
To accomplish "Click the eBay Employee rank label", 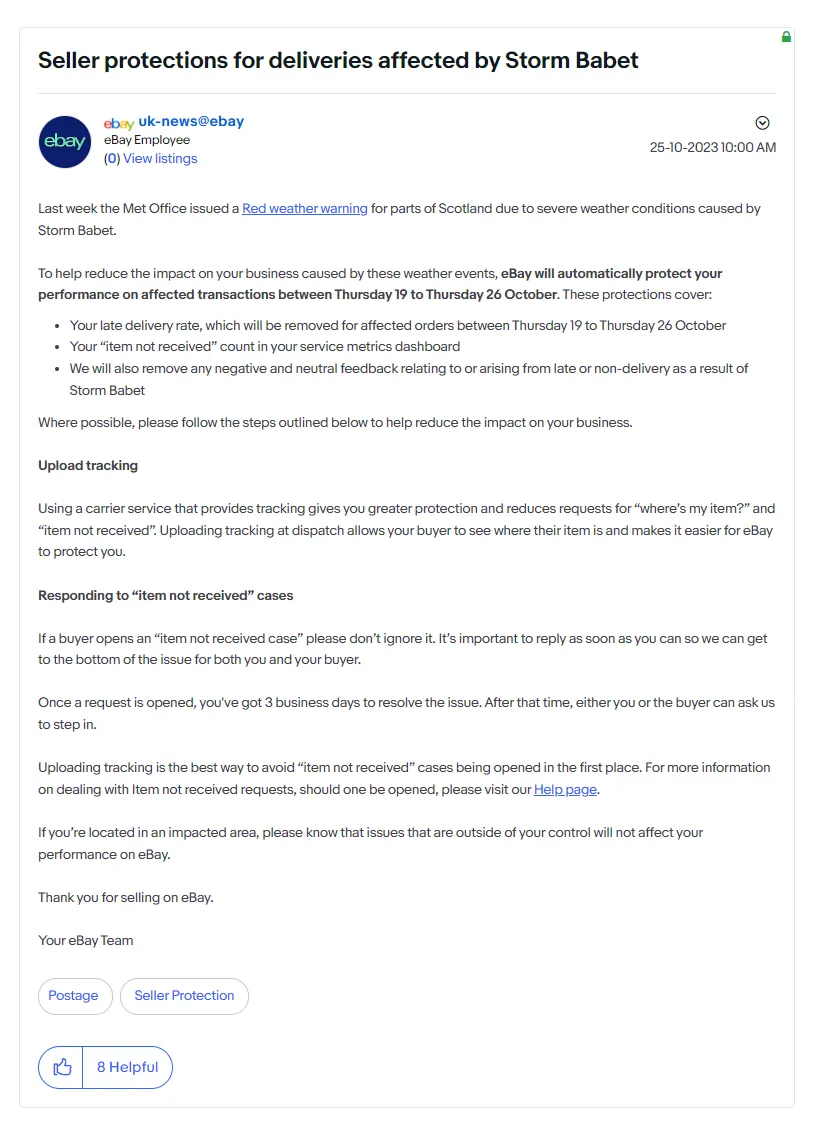I will coord(147,140).
